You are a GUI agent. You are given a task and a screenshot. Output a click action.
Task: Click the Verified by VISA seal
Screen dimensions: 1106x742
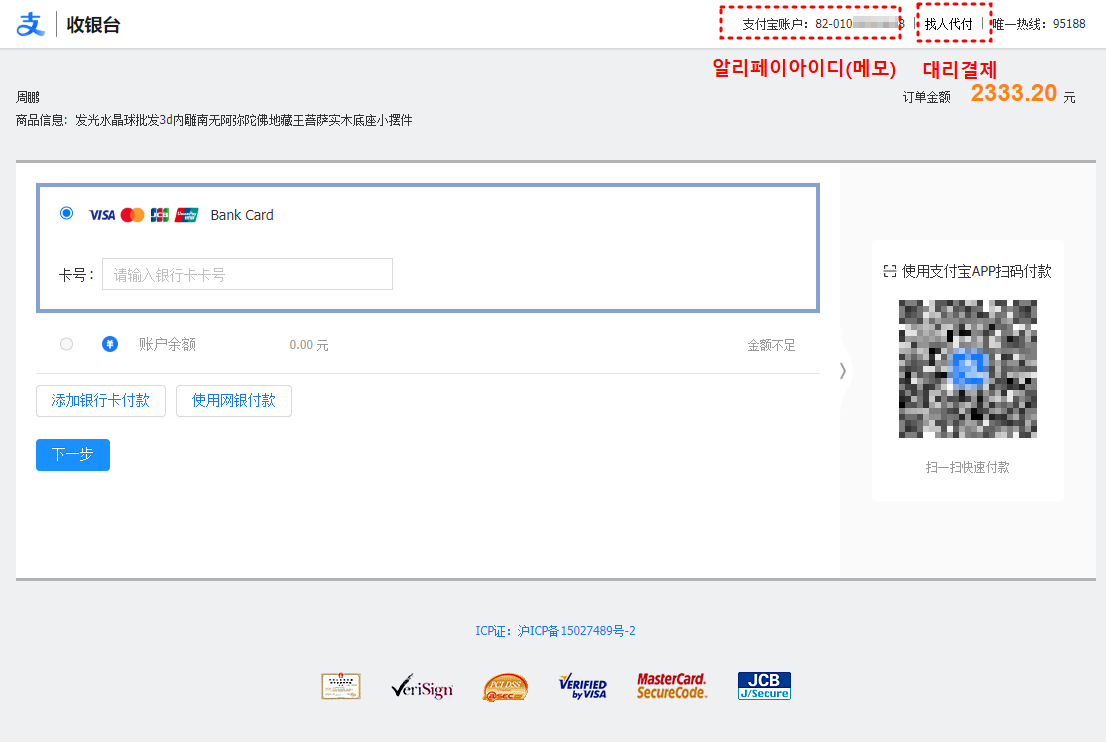582,686
